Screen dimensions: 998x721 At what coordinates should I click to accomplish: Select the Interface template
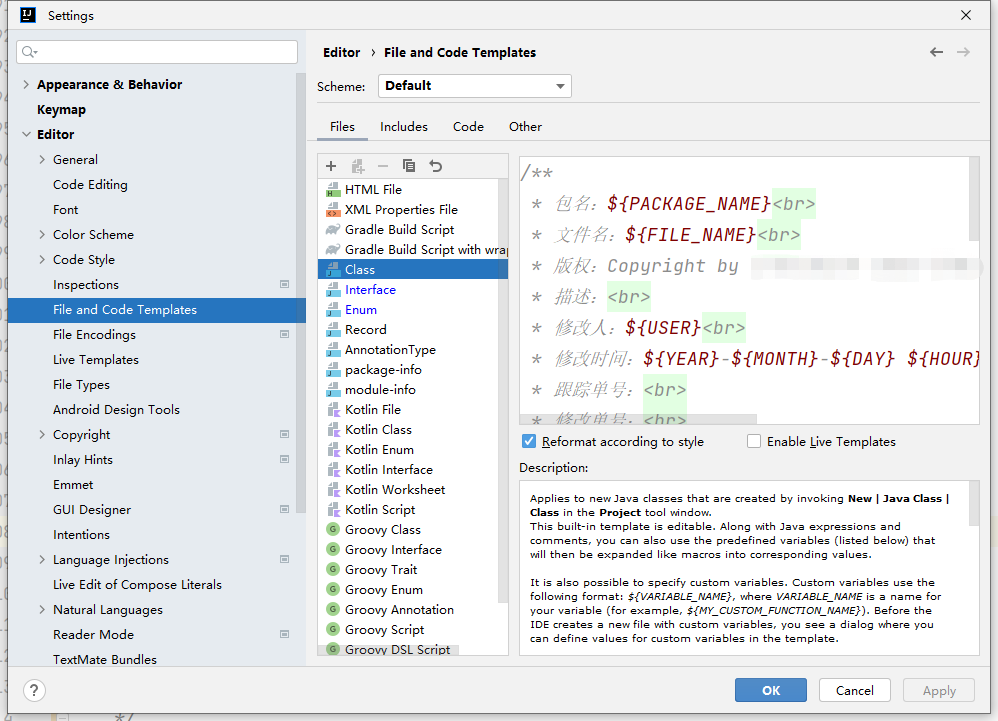click(370, 290)
